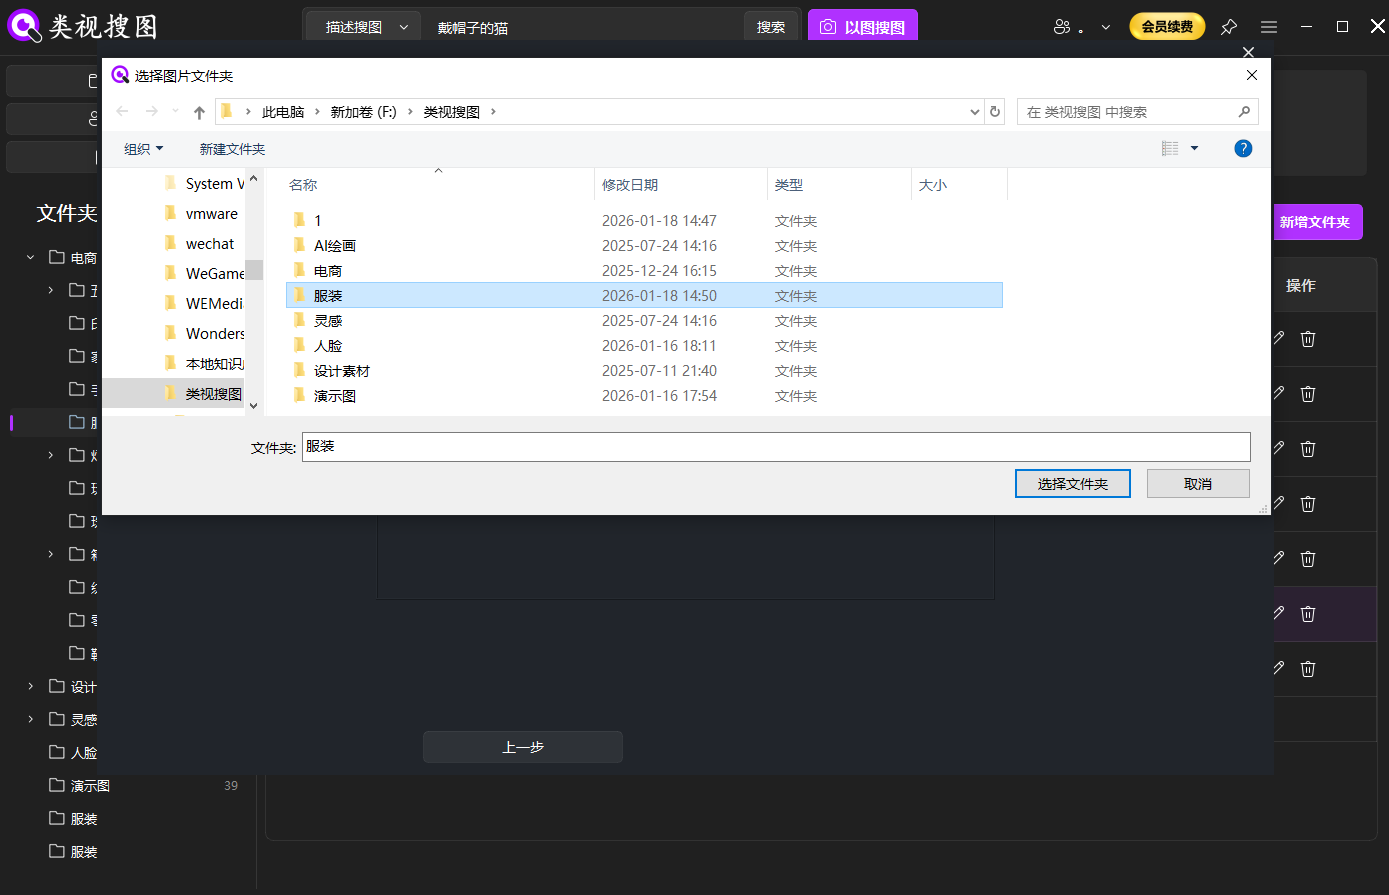1389x895 pixels.
Task: Select the 灵感 folder in the file list
Action: [327, 319]
